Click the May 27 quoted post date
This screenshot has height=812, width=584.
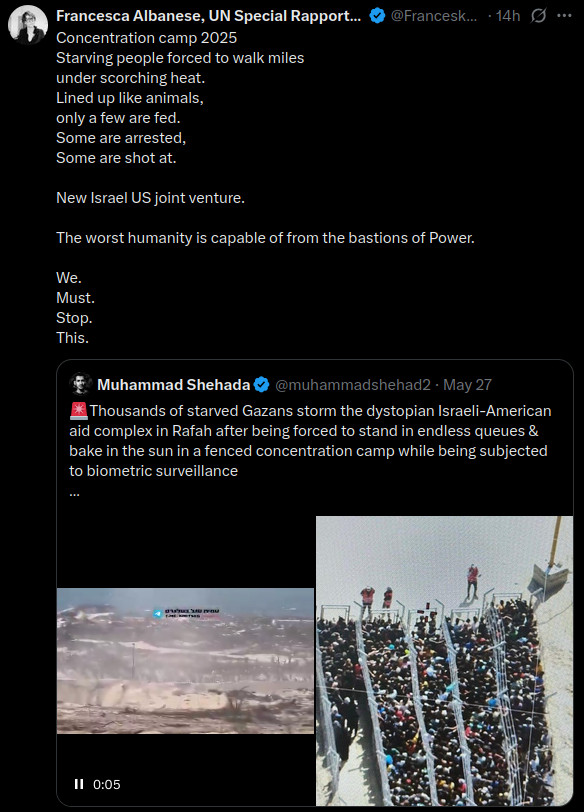468,385
